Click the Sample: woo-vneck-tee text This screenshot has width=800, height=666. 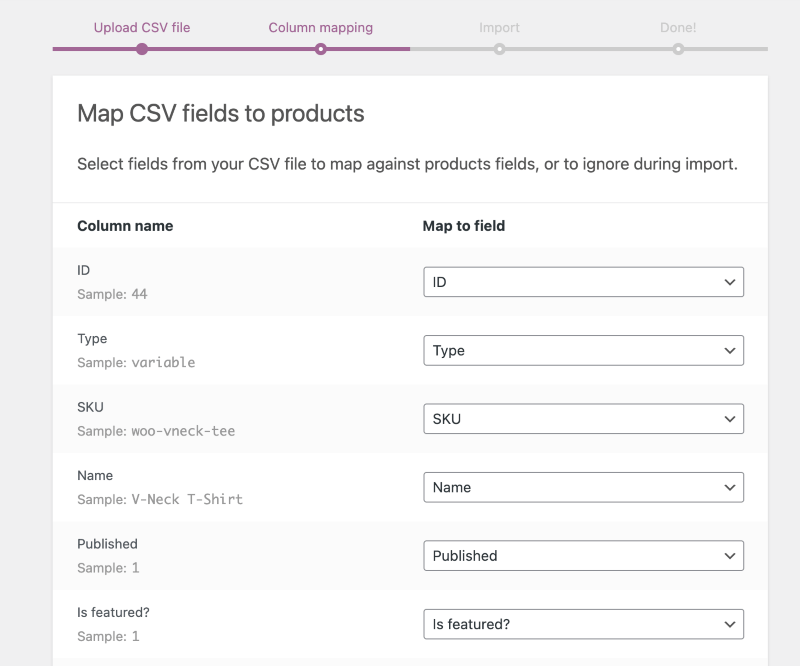click(x=156, y=431)
